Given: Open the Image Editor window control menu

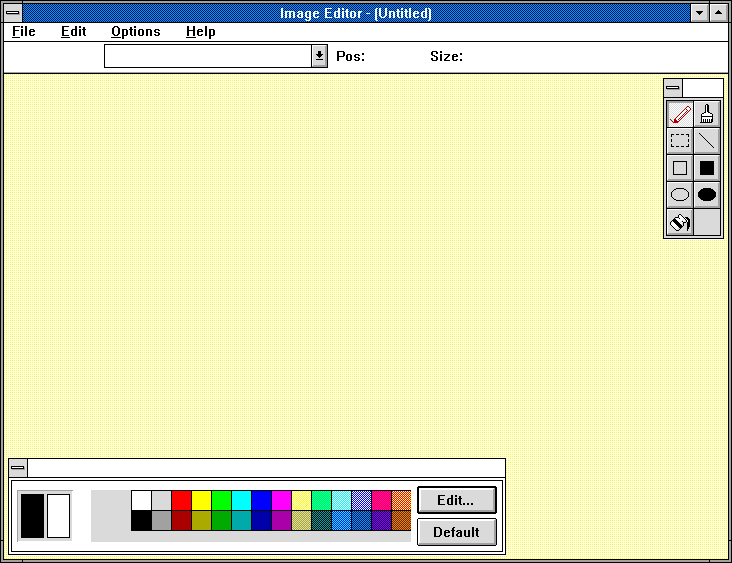Looking at the screenshot, I should (x=13, y=13).
